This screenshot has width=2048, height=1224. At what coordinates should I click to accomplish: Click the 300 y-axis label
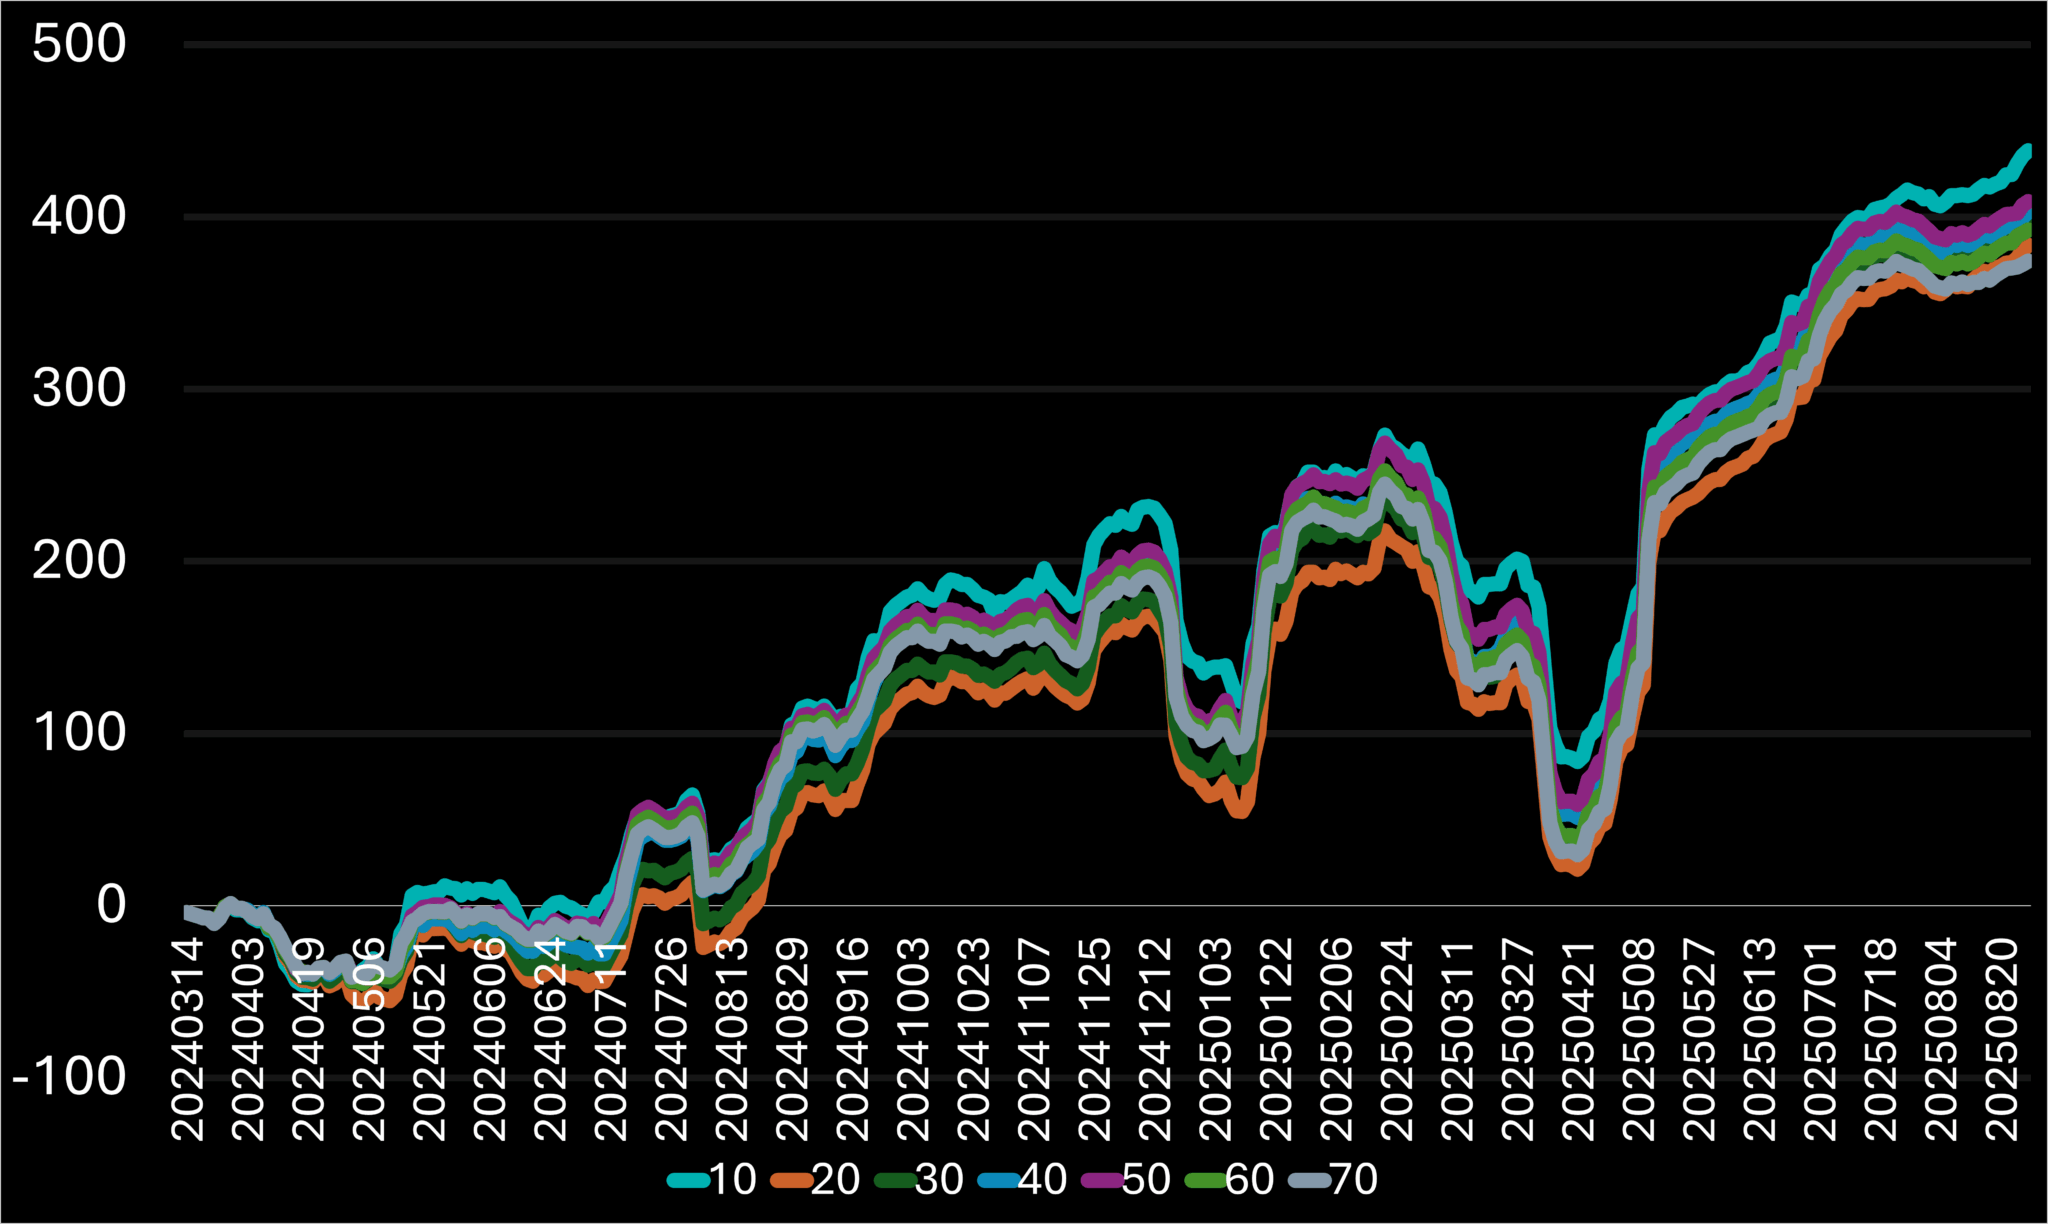[79, 388]
